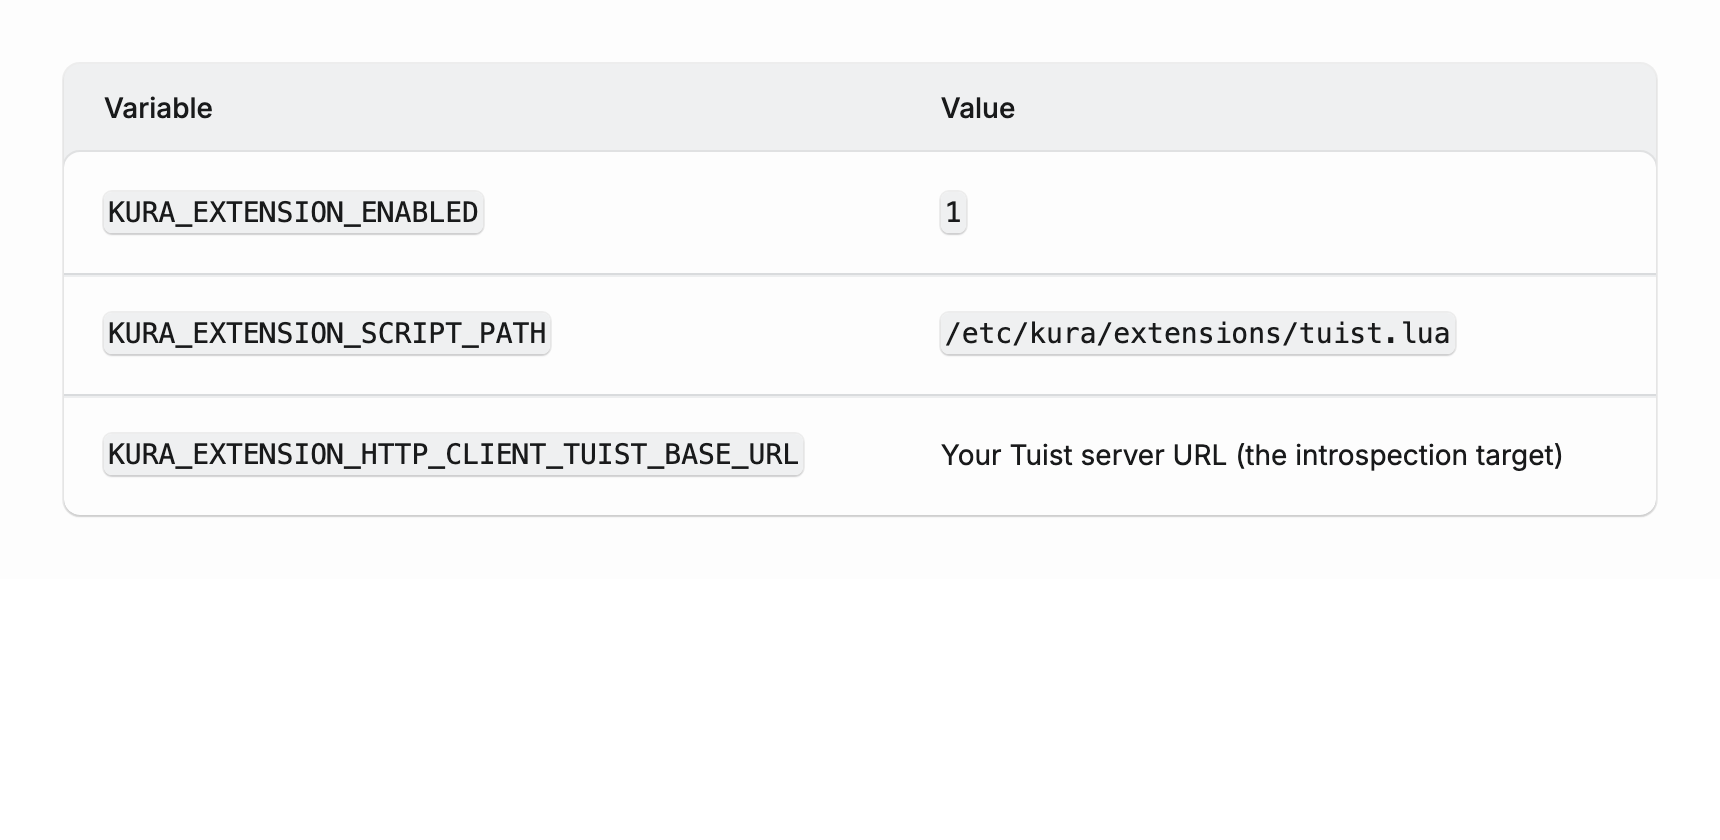Select the KURA_EXTENSION_HTTP_CLIENT_TUIST_BASE_URL variable name
This screenshot has height=840, width=1720.
[x=453, y=455]
